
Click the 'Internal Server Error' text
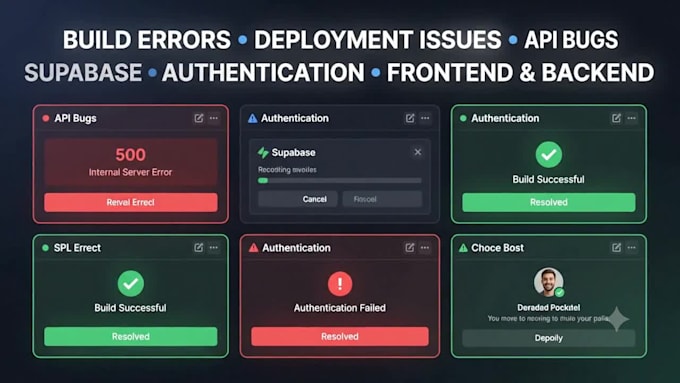click(x=131, y=172)
